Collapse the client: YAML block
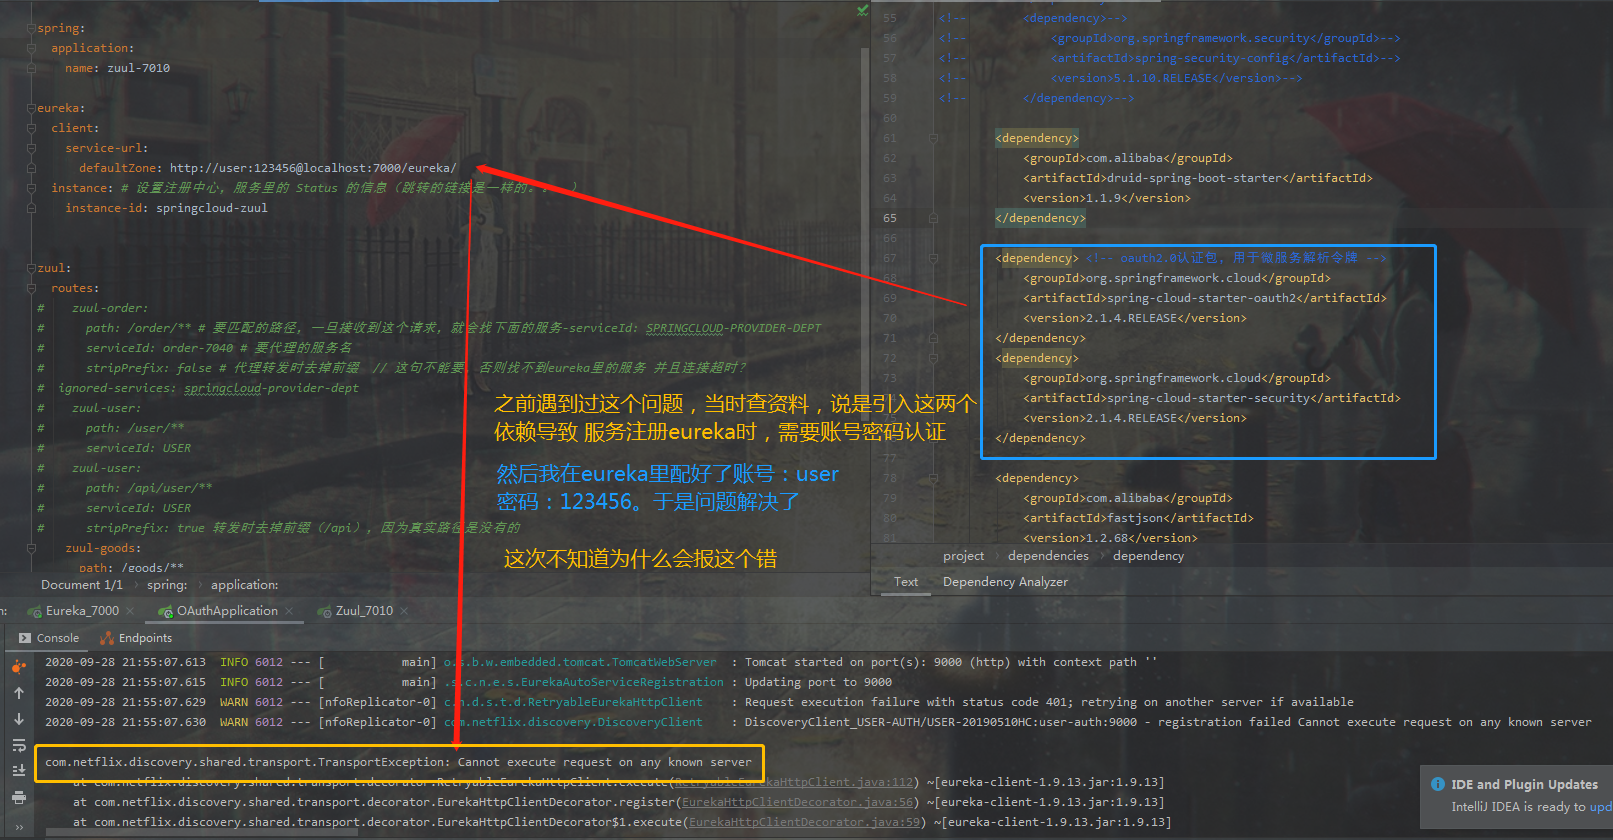Screen dimensions: 1613x840 click(x=31, y=128)
